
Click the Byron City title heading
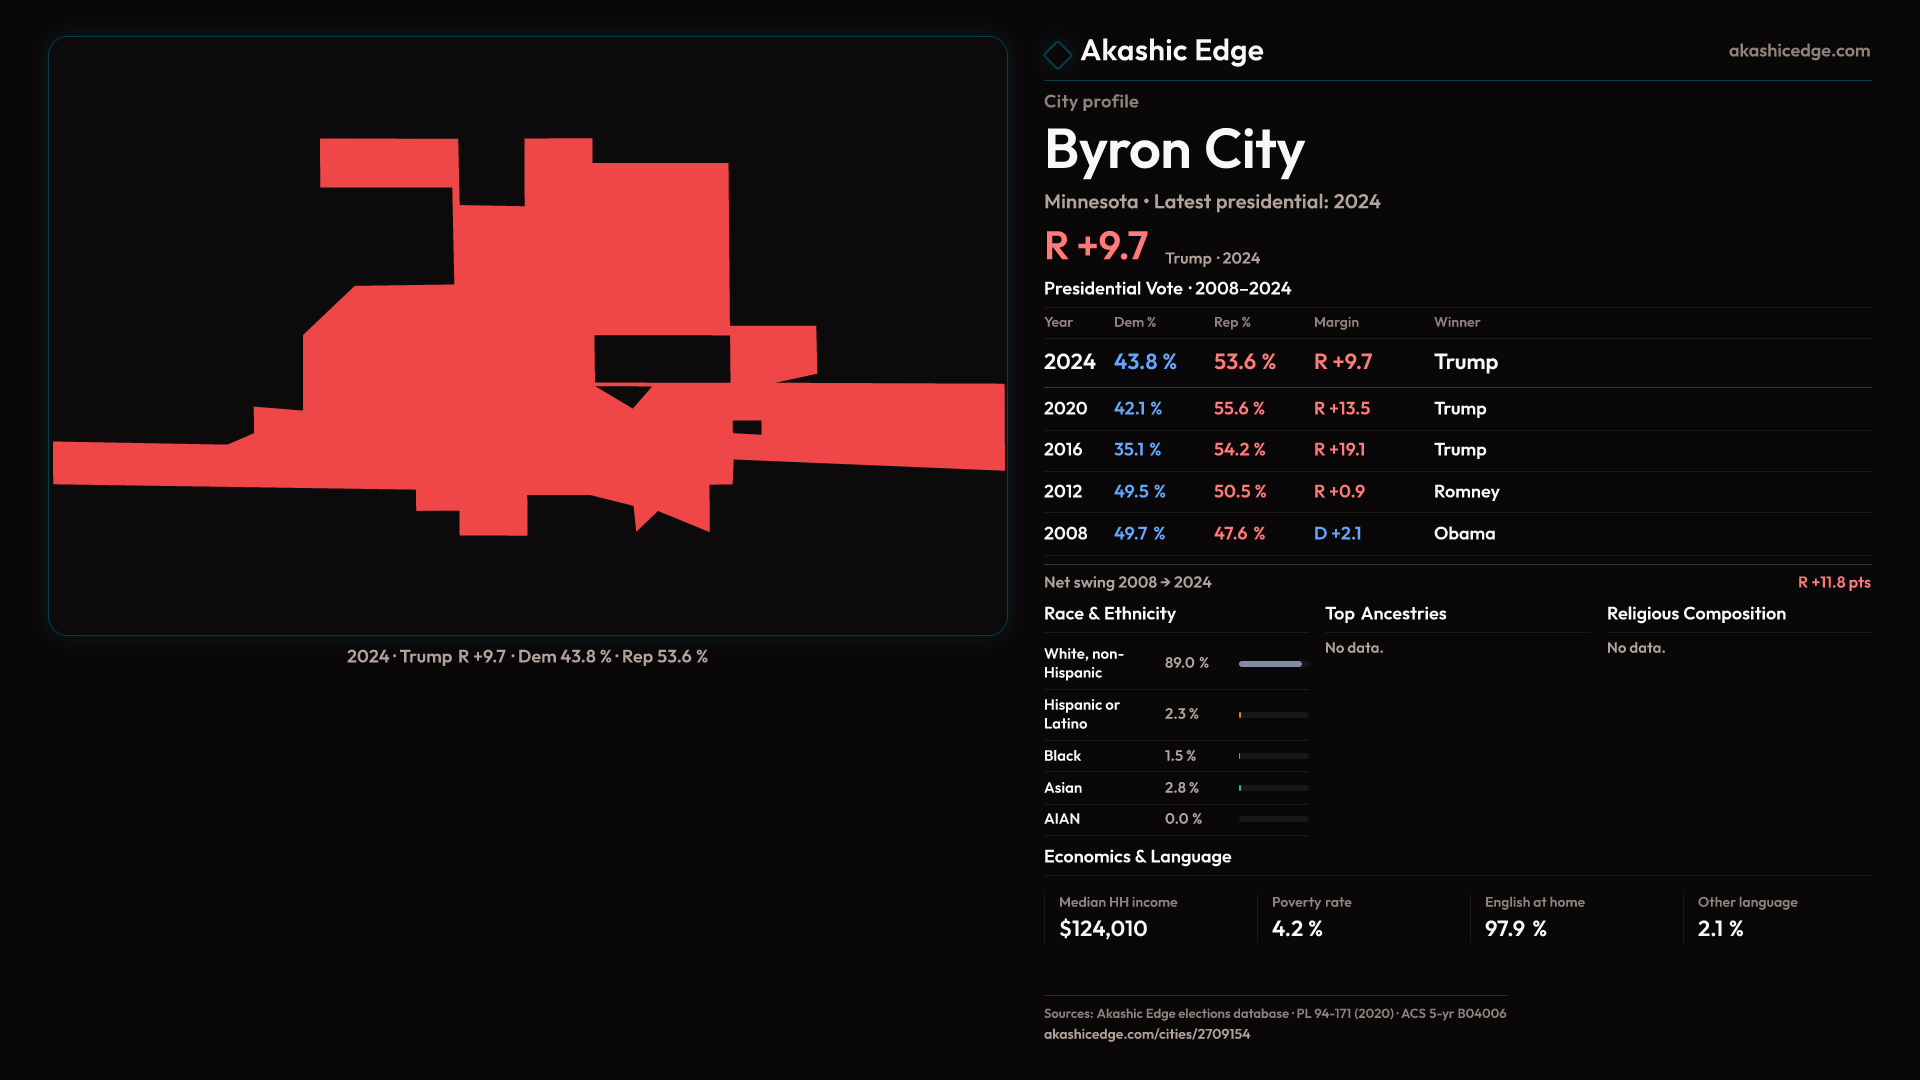pos(1173,150)
